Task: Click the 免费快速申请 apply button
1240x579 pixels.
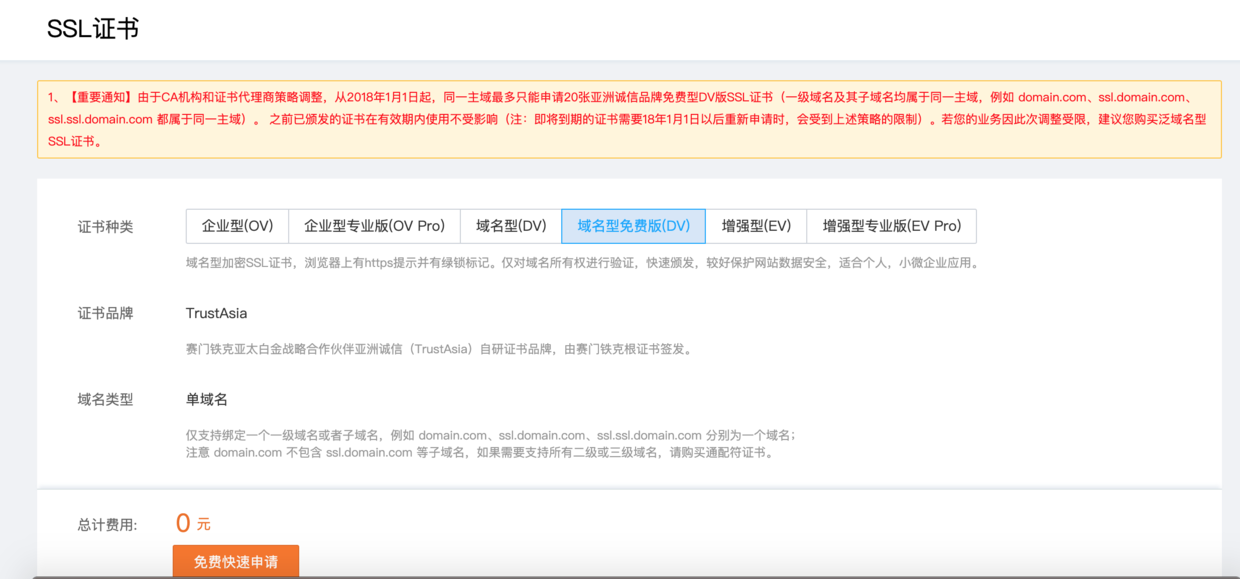Action: [x=236, y=561]
